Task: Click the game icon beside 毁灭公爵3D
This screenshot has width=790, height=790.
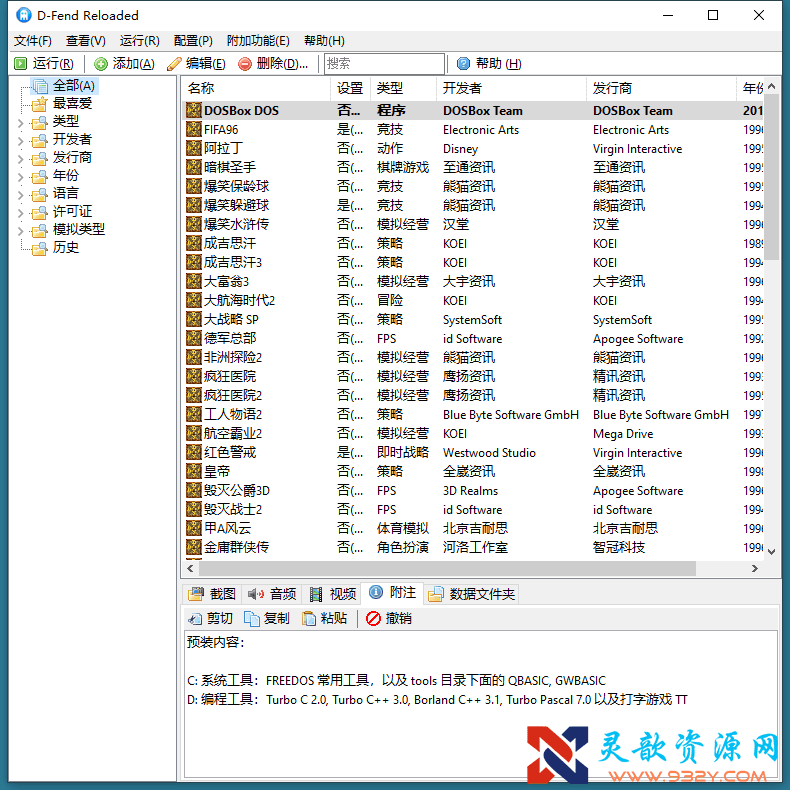Action: [x=194, y=490]
